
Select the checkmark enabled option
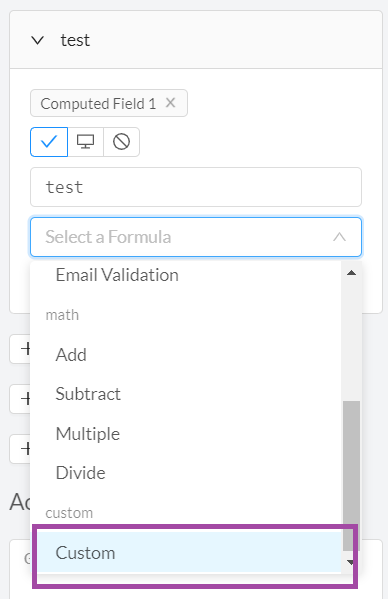49,142
